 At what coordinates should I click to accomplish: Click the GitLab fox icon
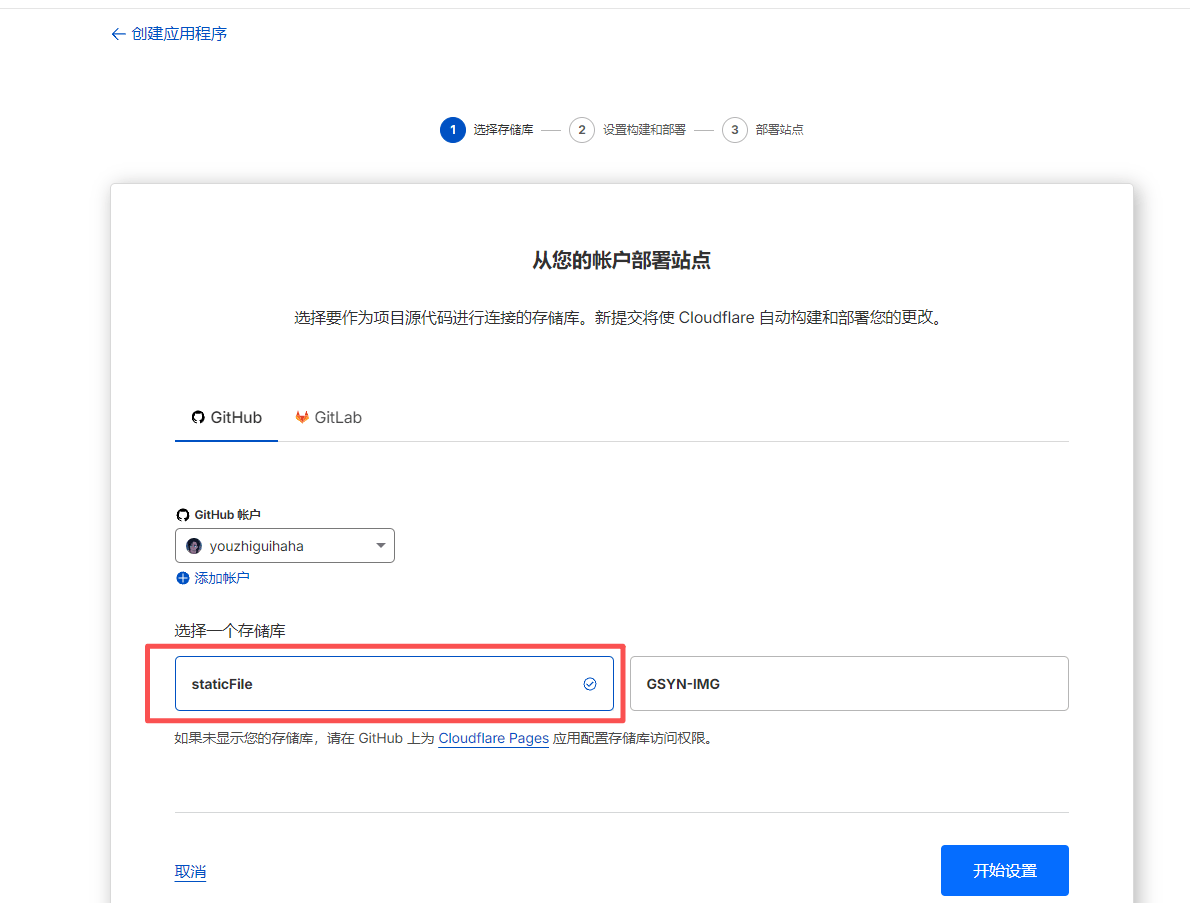[301, 417]
